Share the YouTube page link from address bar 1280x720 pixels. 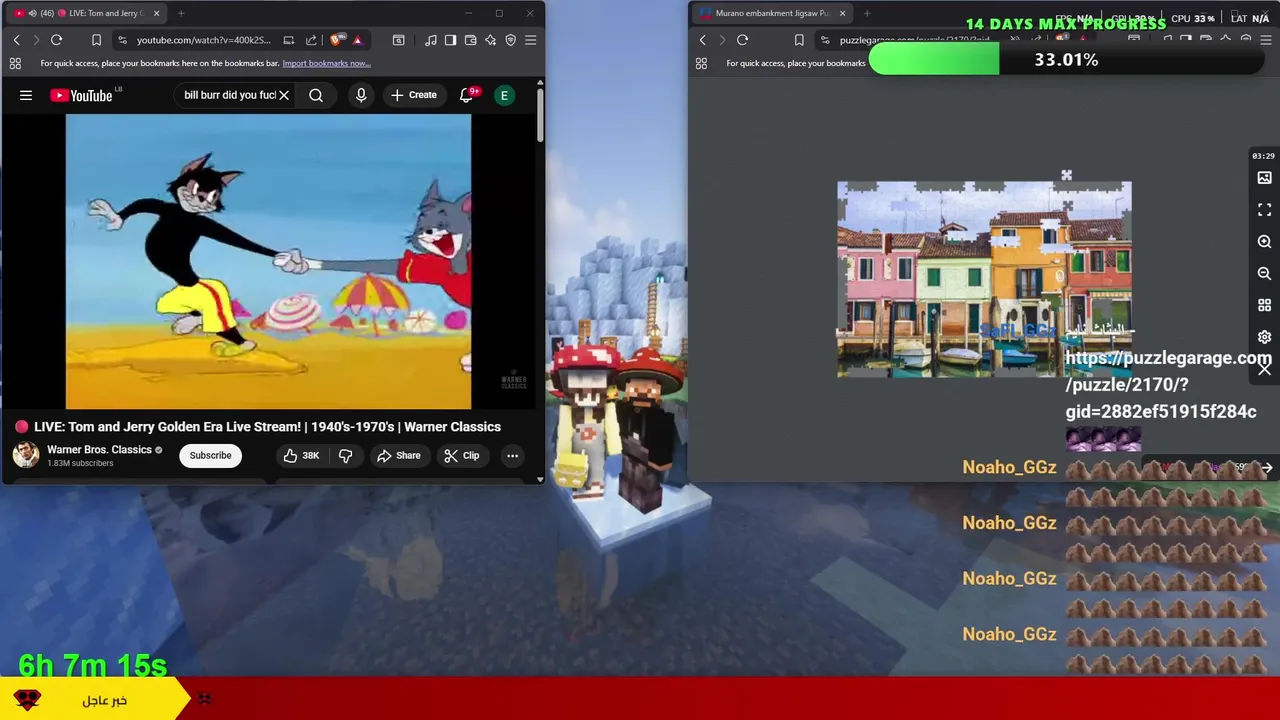tap(311, 40)
